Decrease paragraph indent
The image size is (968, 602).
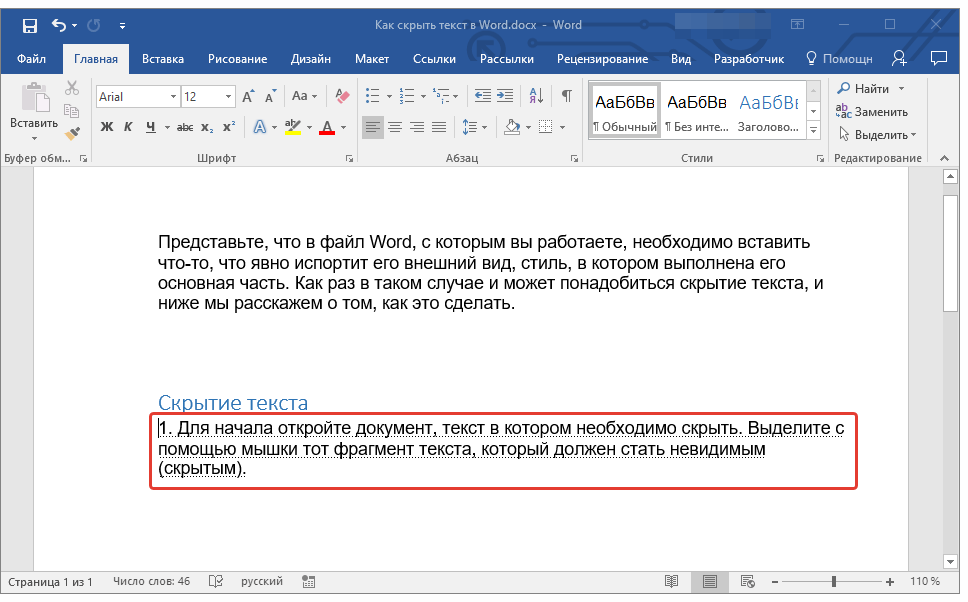pos(483,96)
